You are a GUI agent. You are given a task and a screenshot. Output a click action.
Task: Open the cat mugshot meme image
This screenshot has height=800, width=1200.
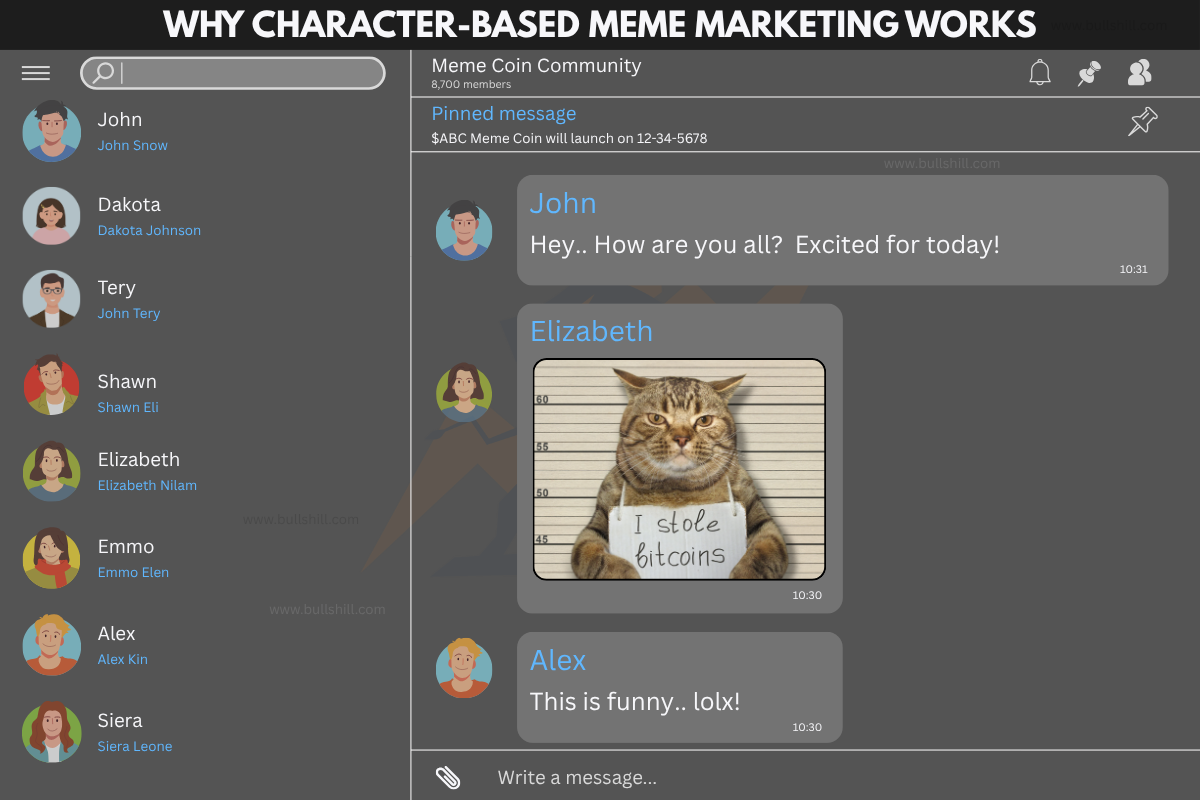pyautogui.click(x=679, y=469)
